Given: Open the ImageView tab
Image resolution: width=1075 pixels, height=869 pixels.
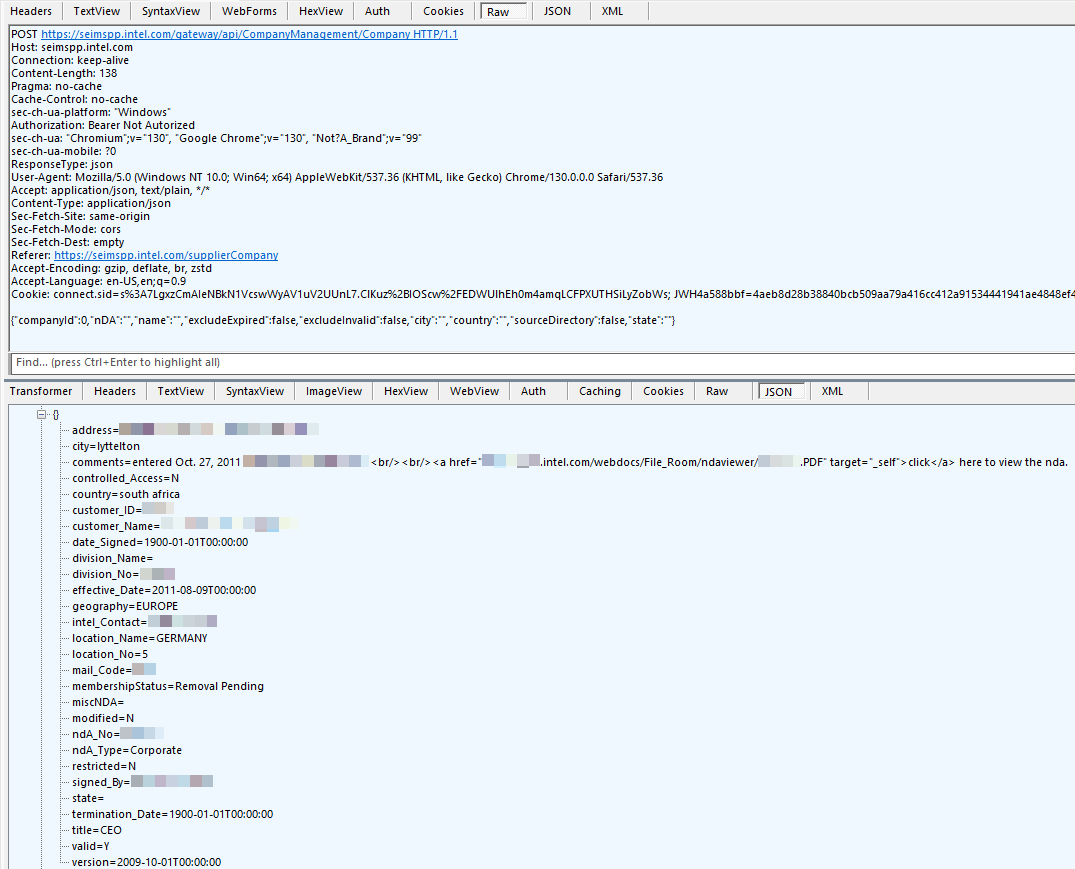Looking at the screenshot, I should click(333, 391).
